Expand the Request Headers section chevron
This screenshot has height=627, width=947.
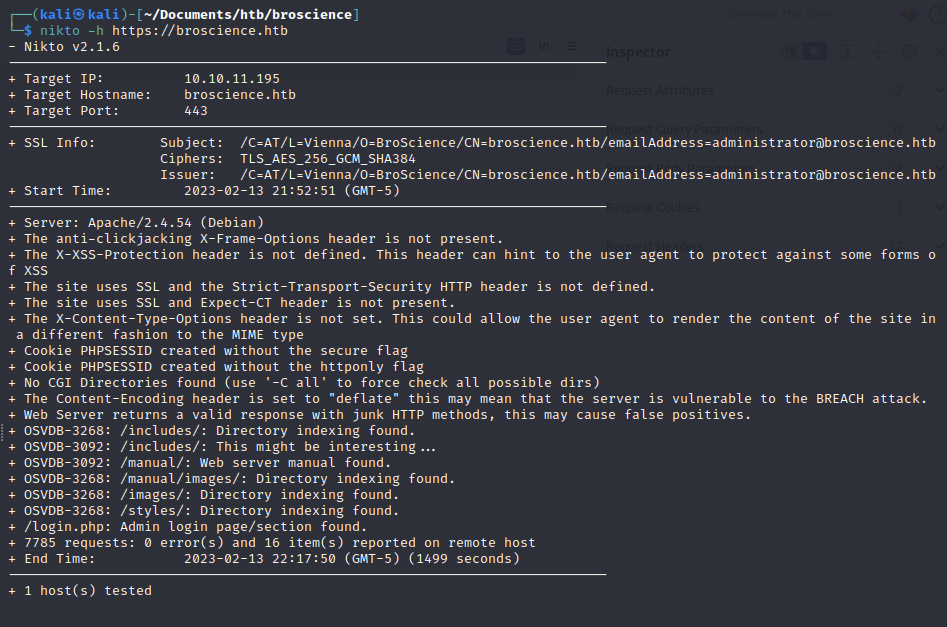click(939, 246)
